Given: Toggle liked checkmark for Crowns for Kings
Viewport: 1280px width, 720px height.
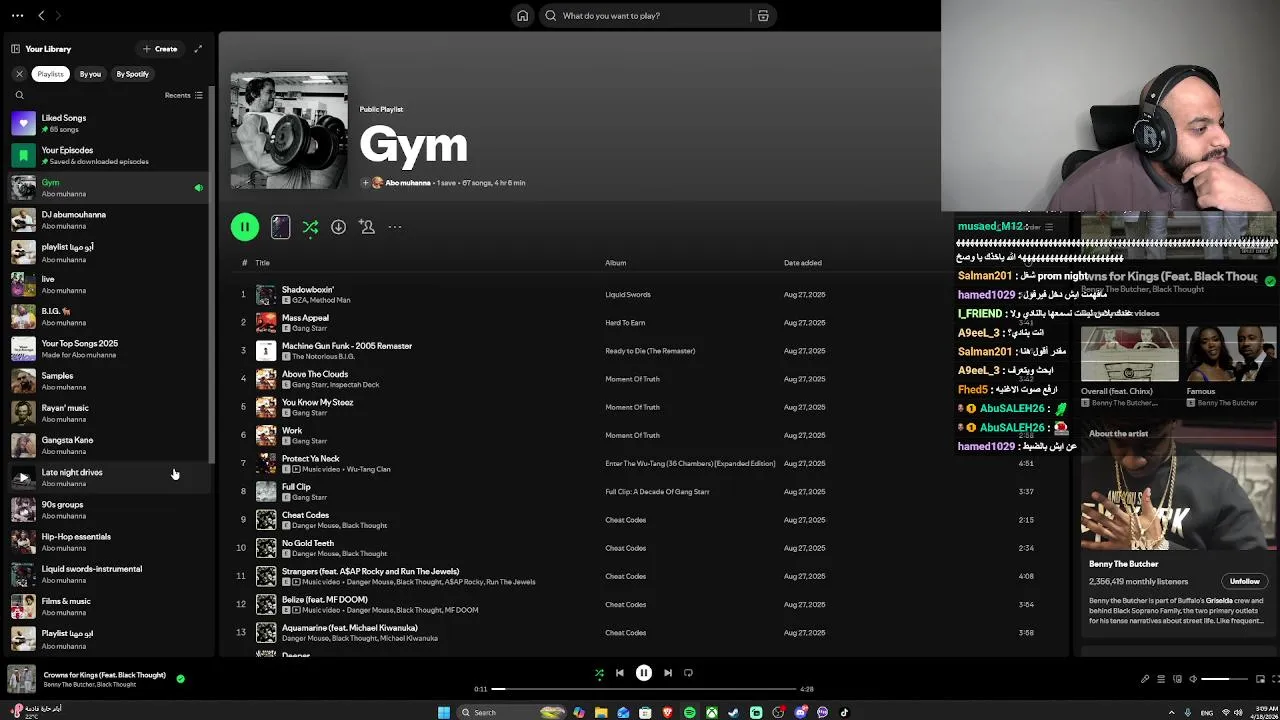Looking at the screenshot, I should [180, 679].
